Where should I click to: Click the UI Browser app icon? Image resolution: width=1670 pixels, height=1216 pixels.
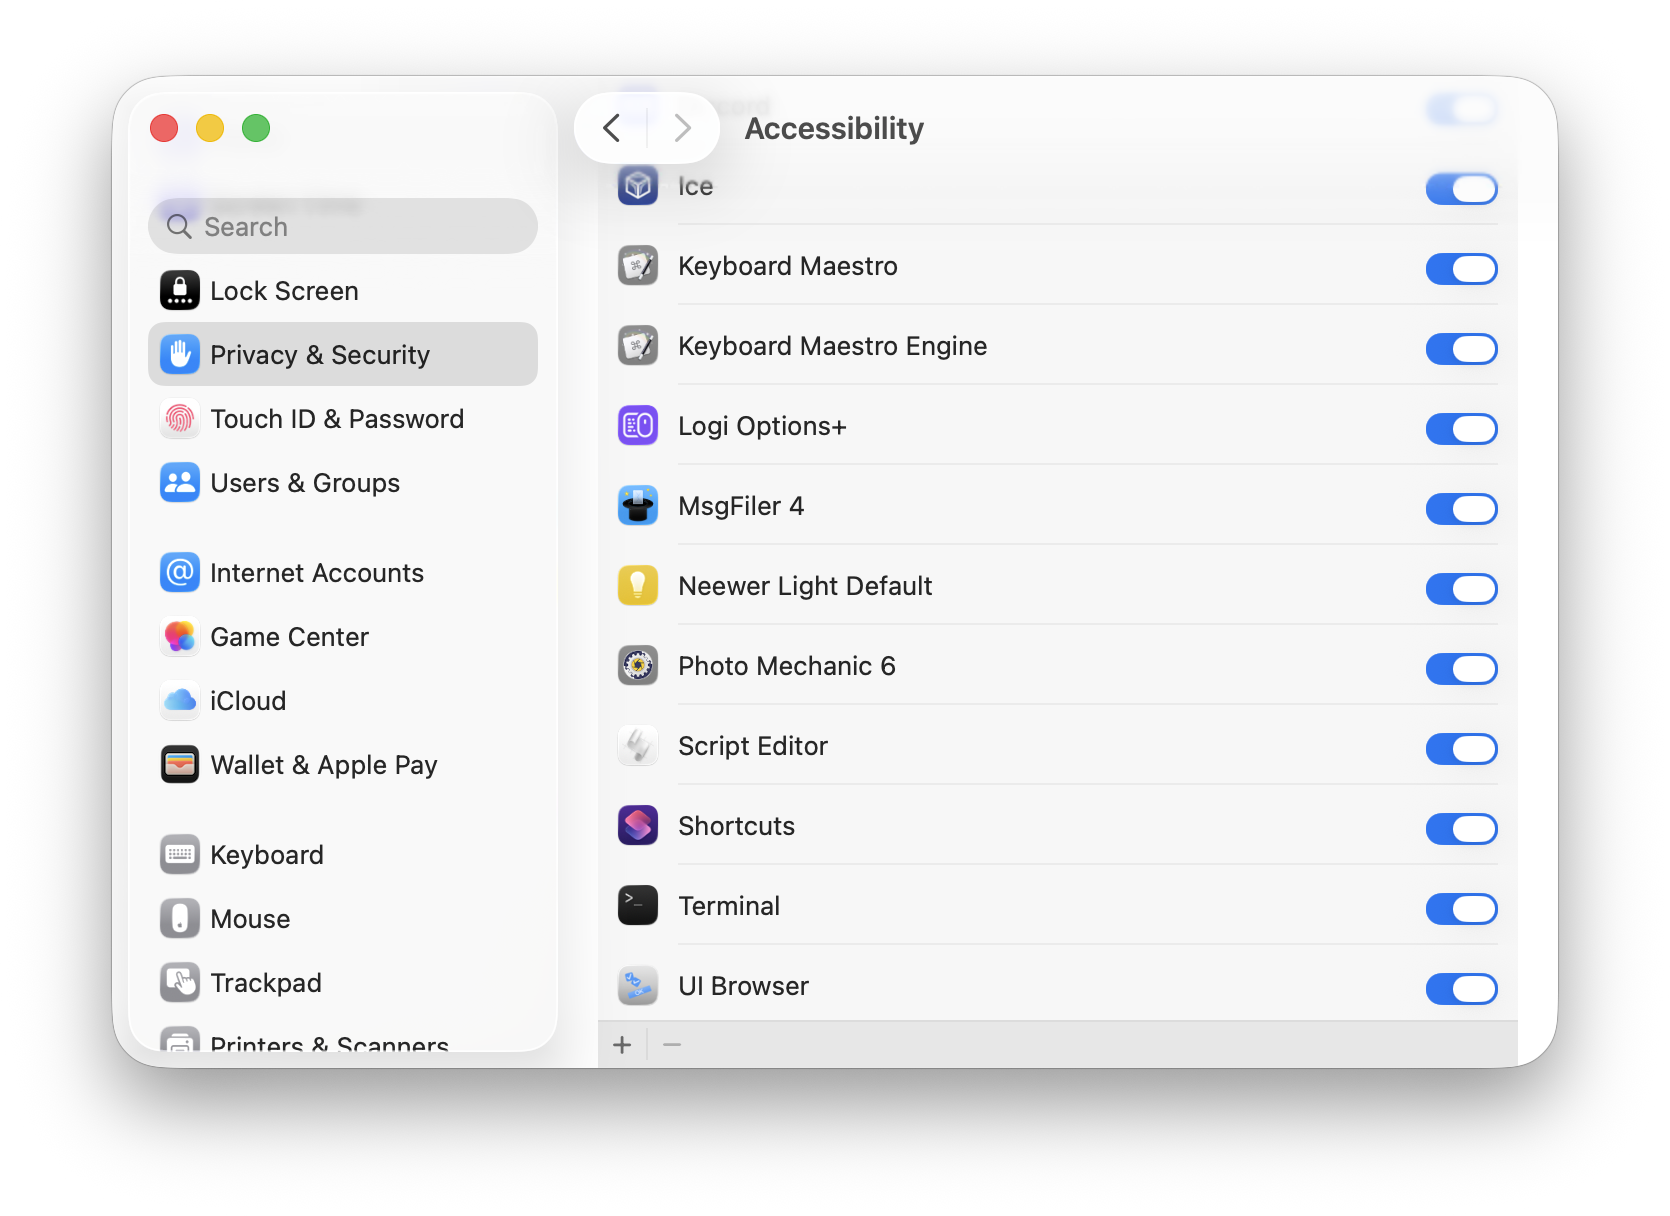pos(637,986)
